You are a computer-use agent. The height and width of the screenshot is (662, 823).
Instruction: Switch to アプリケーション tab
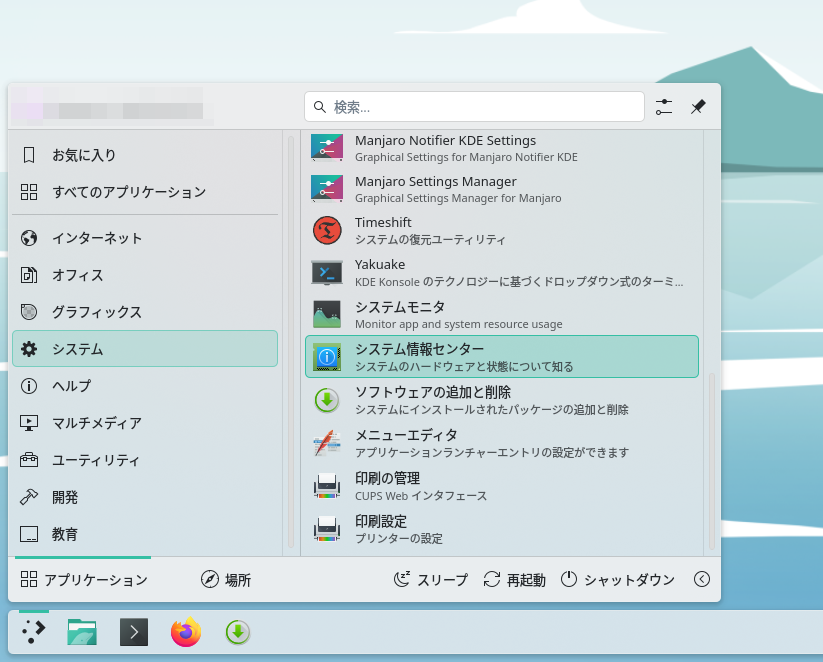pos(84,580)
